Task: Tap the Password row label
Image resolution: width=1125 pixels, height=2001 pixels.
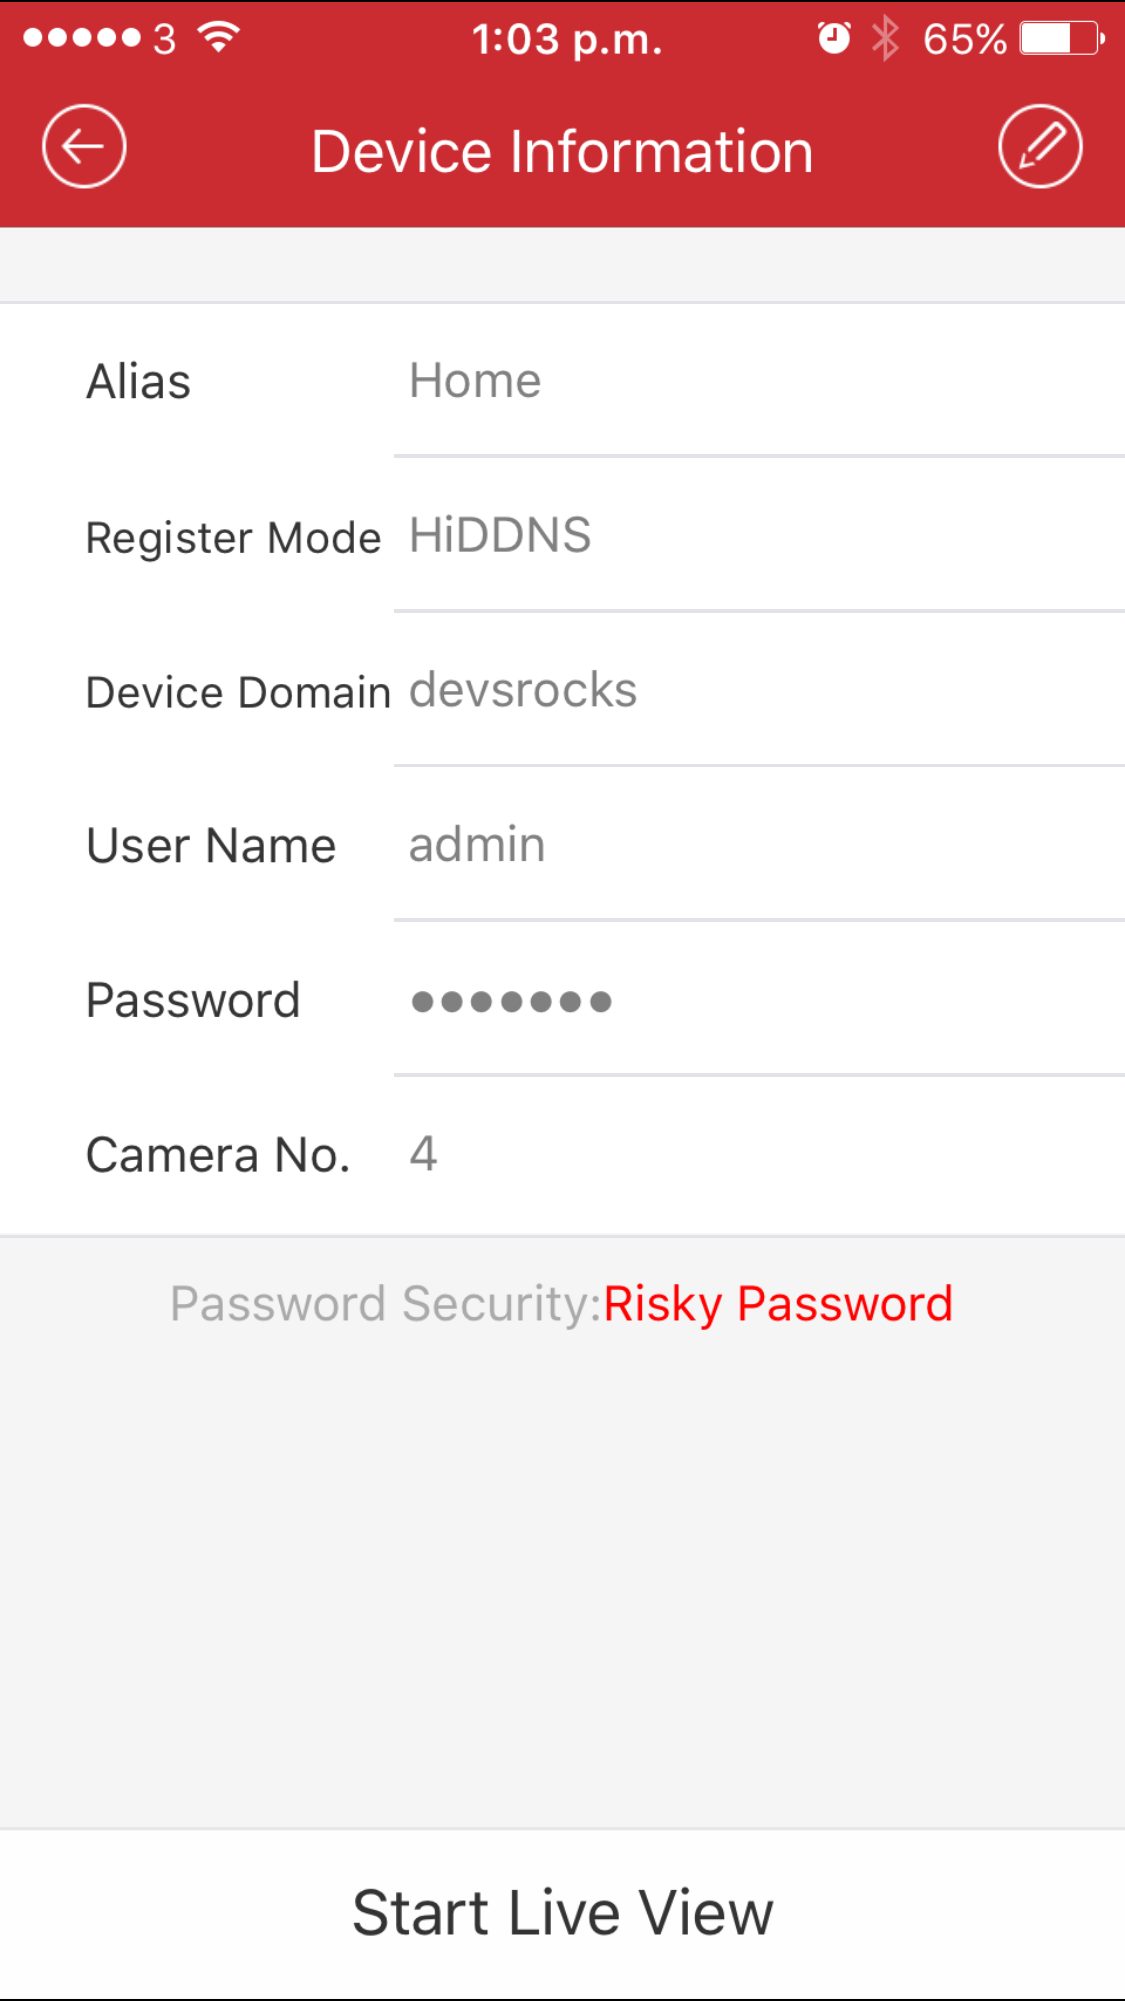Action: click(x=193, y=1001)
